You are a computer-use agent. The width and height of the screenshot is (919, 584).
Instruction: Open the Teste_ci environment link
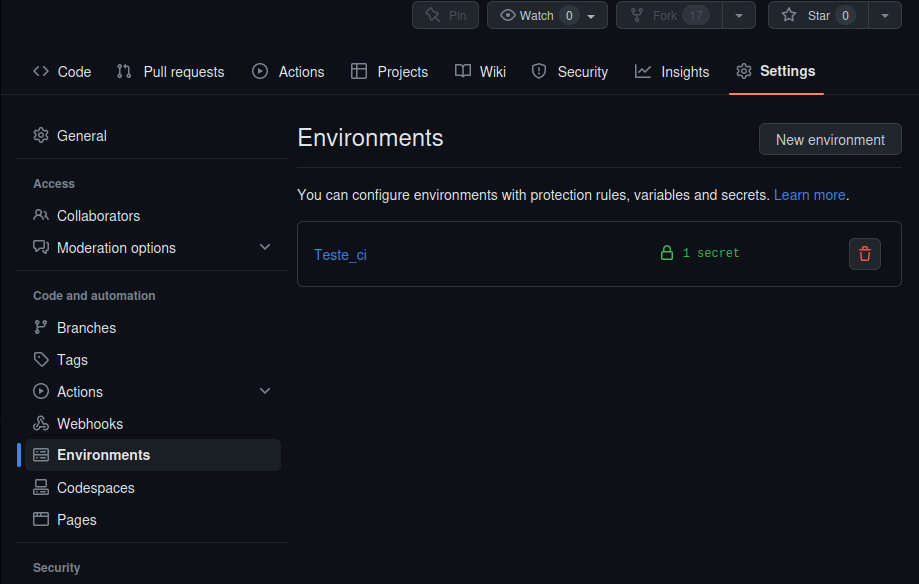point(340,254)
